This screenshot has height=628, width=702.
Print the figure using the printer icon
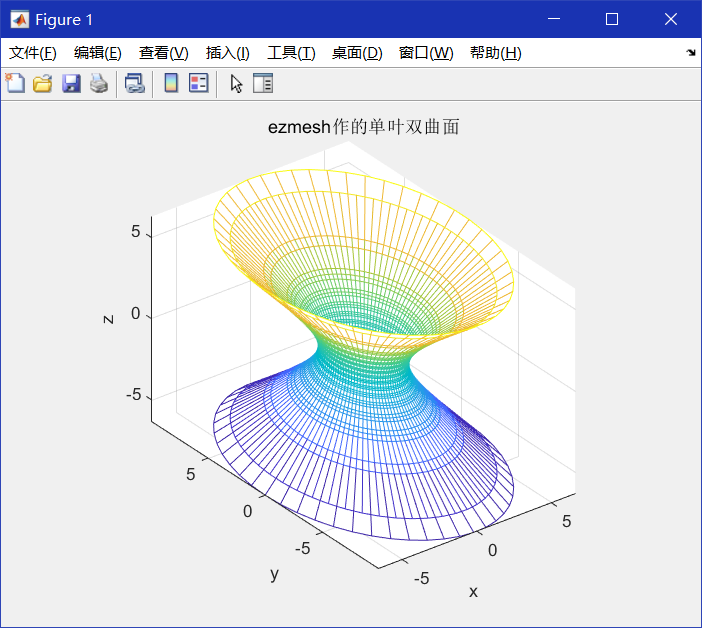tap(98, 83)
